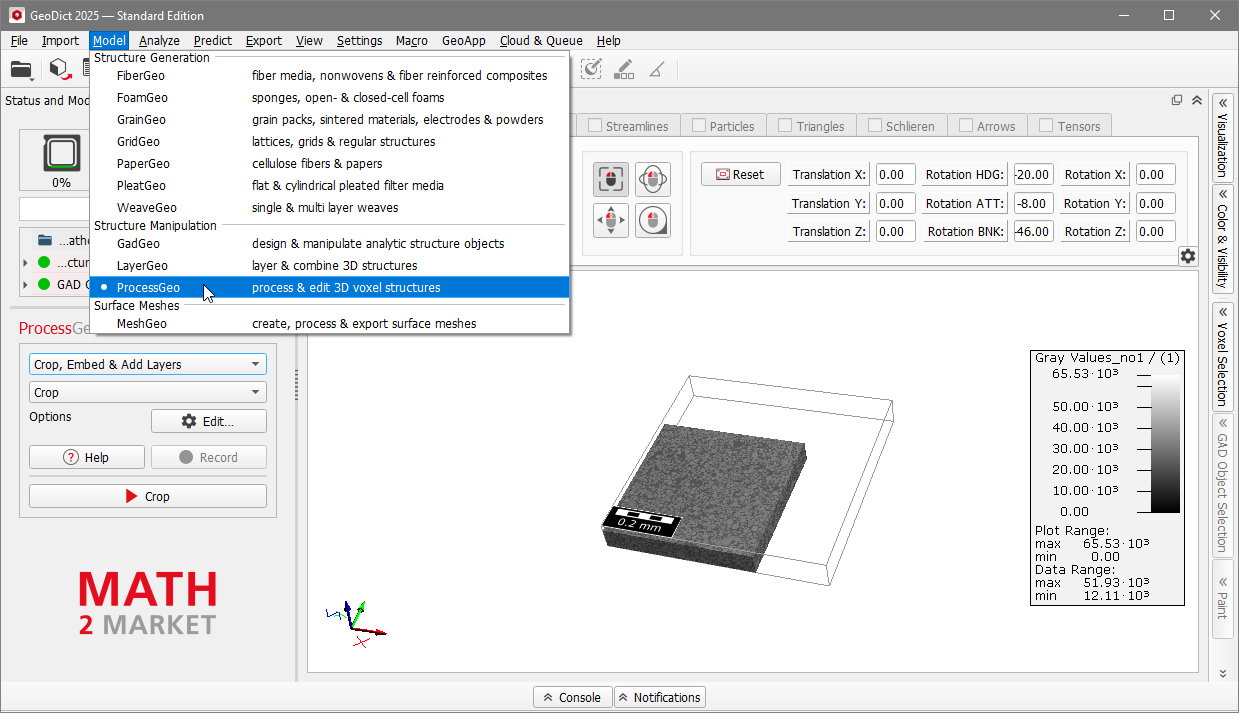Open the Crop mode dropdown
The height and width of the screenshot is (713, 1239).
[148, 393]
